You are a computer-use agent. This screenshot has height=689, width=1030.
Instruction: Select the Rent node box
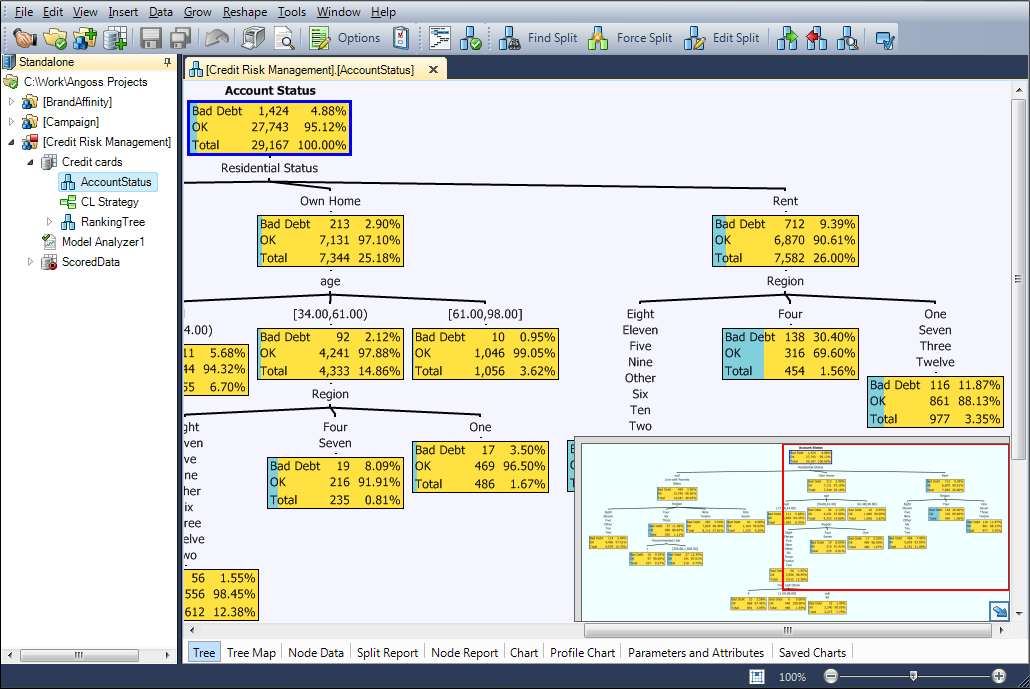pos(785,241)
